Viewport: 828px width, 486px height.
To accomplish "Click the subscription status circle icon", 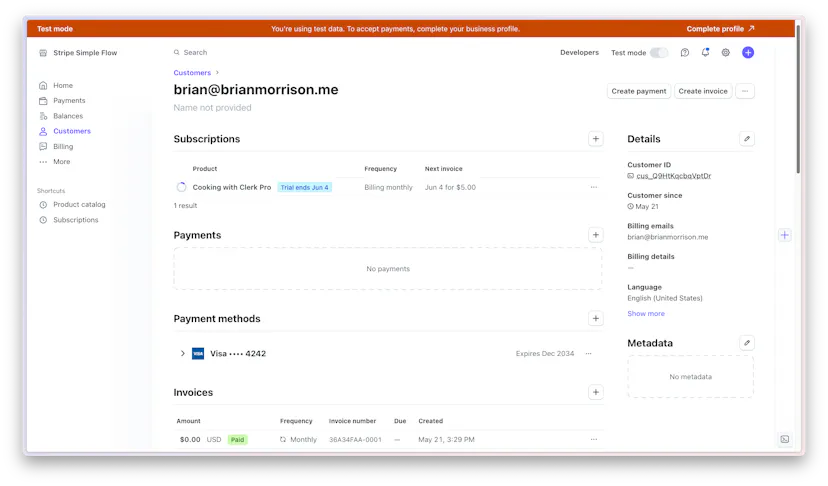I will click(181, 187).
